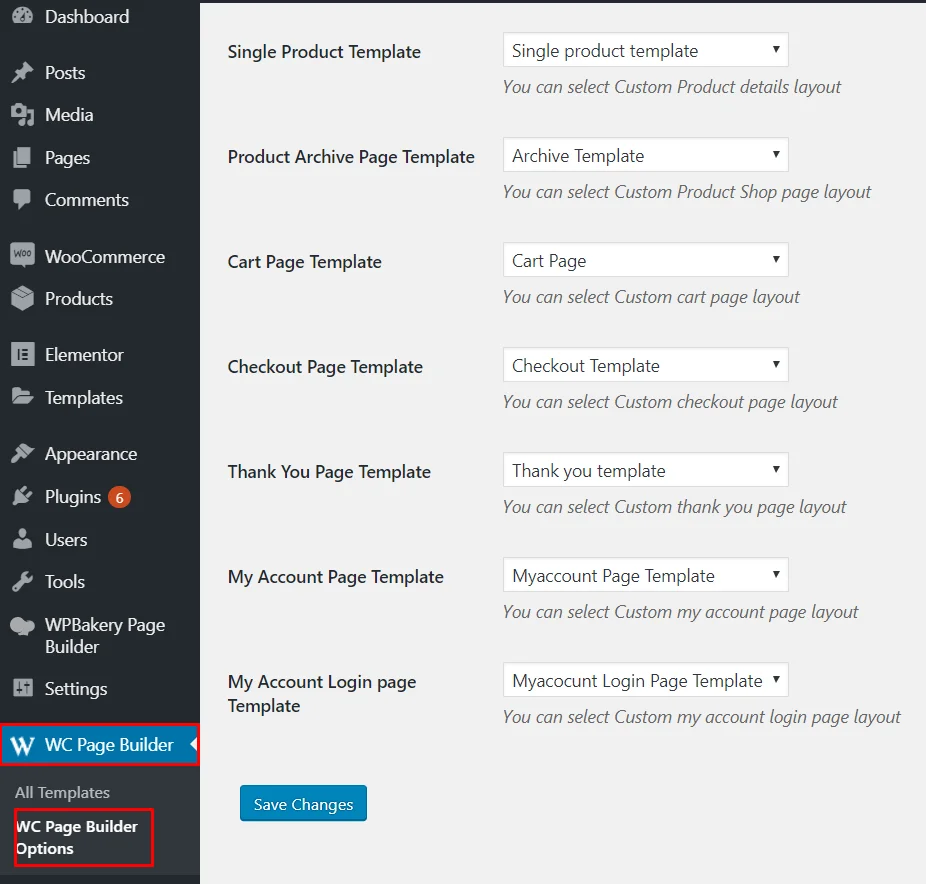Expand the Cart Page Template selector
This screenshot has width=926, height=884.
point(645,259)
